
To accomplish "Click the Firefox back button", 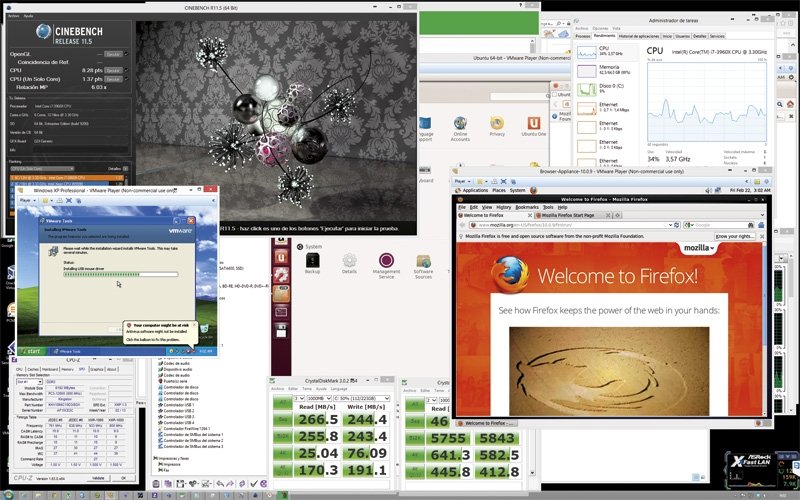I will coord(462,225).
